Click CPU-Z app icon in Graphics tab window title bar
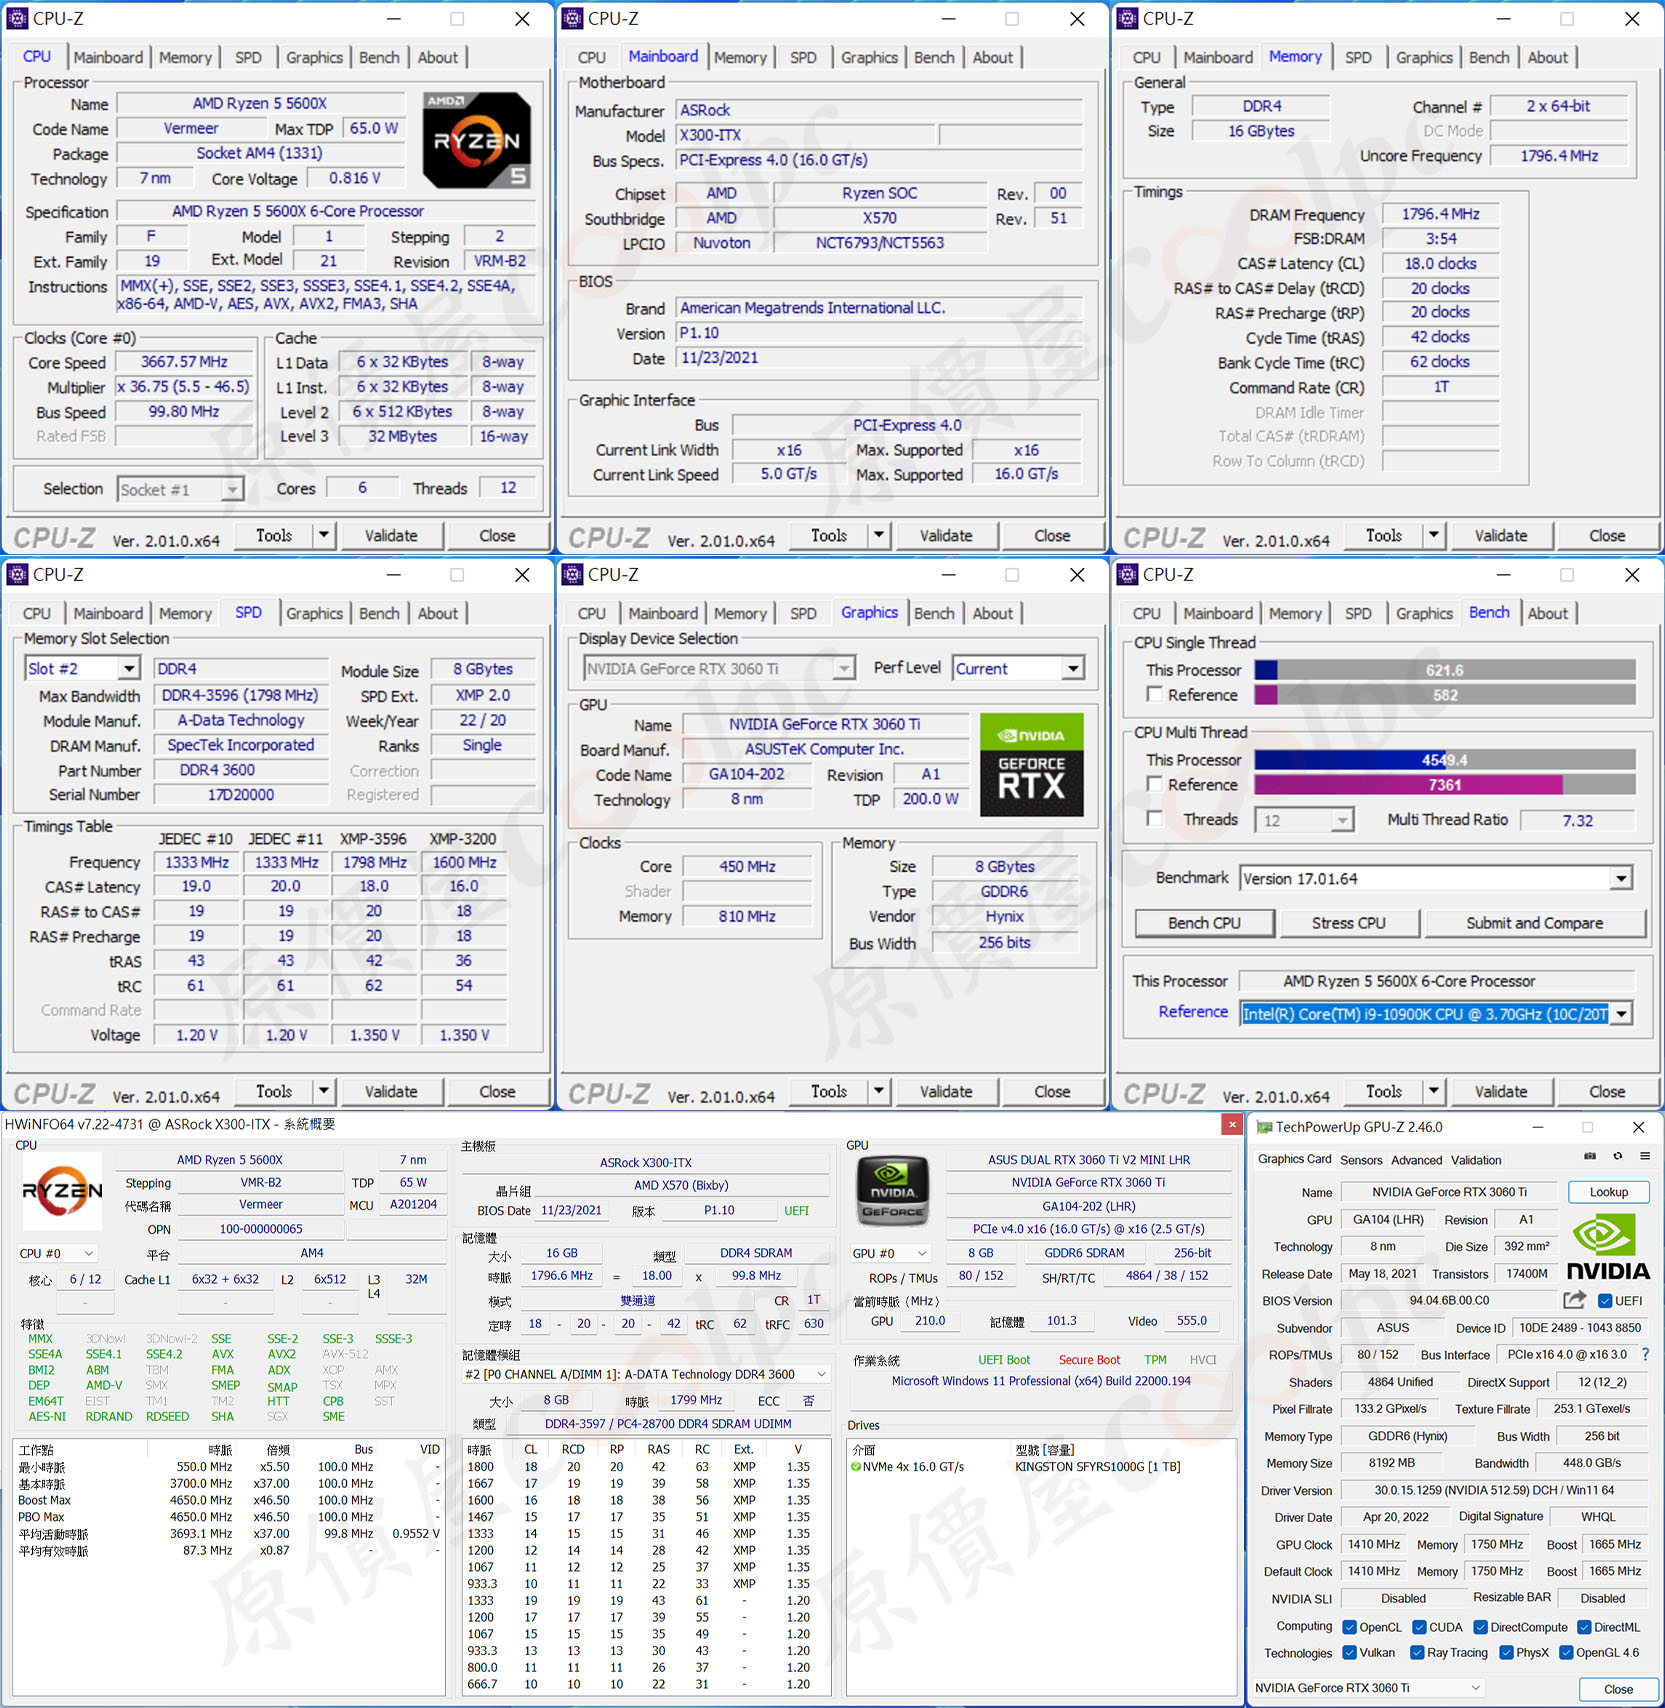The image size is (1665, 1708). 572,574
